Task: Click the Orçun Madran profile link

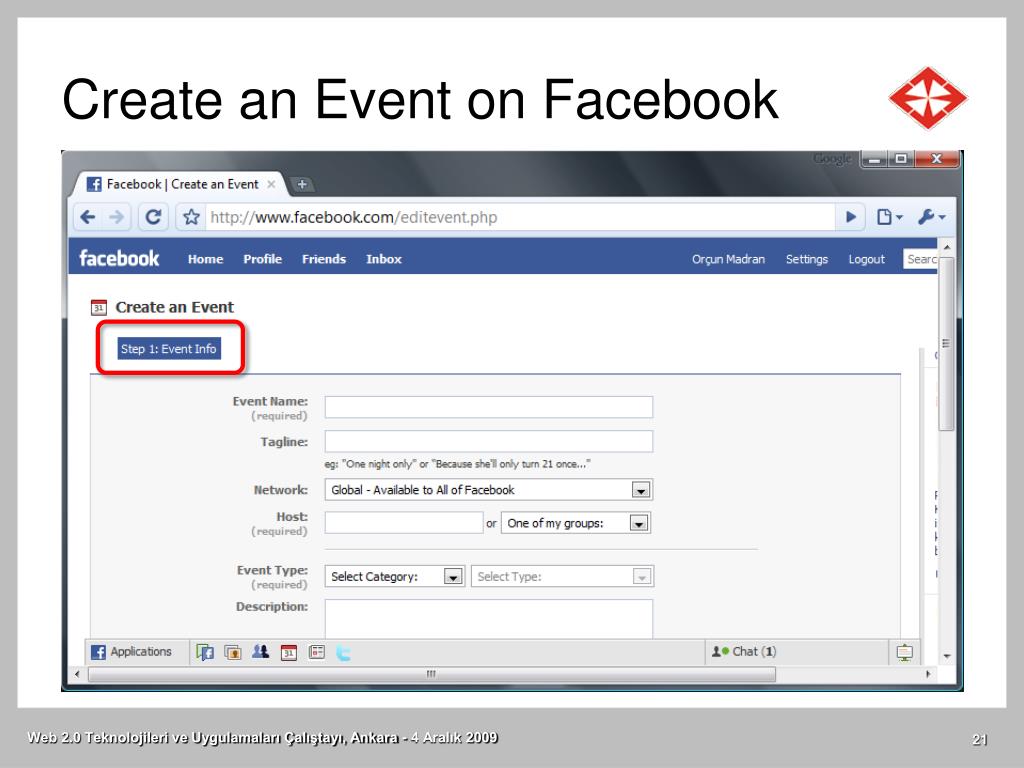Action: tap(728, 259)
